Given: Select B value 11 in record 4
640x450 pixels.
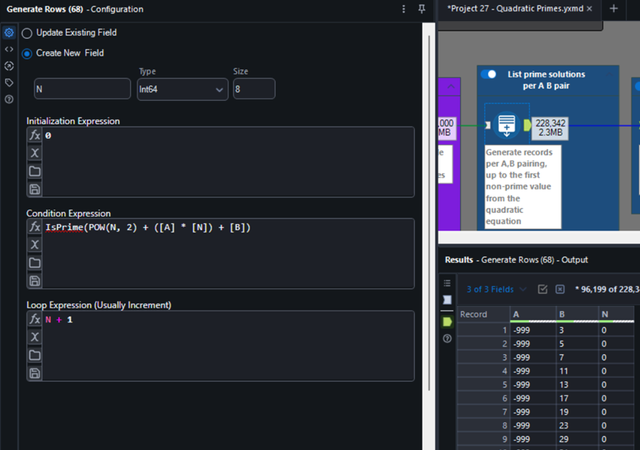Looking at the screenshot, I should click(x=577, y=371).
